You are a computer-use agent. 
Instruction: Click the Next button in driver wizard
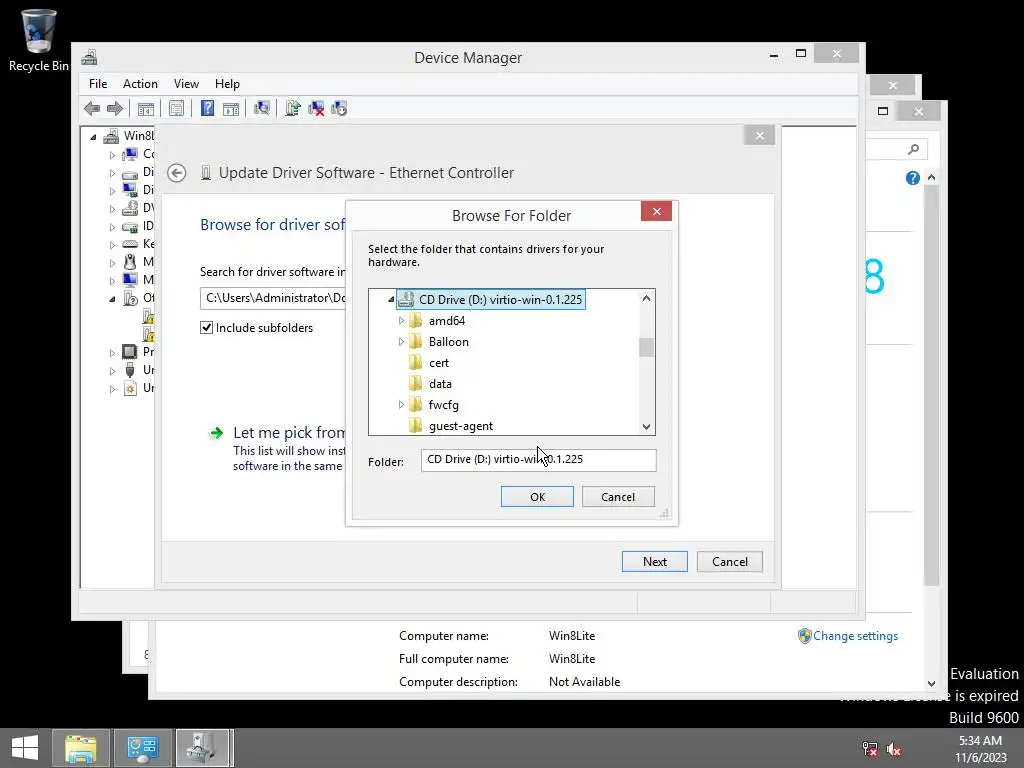pyautogui.click(x=654, y=562)
